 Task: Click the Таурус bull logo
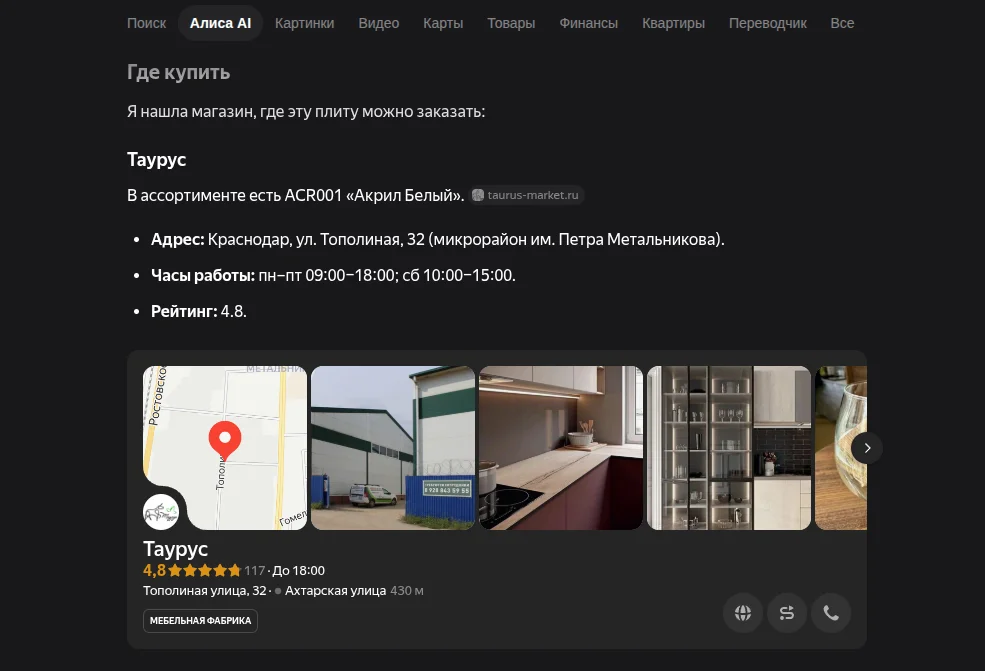161,512
